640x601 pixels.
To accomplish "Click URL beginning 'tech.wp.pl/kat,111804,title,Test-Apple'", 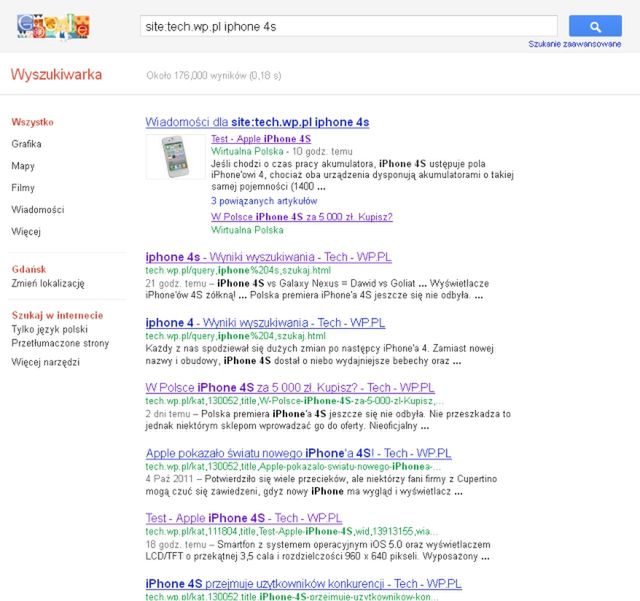I will pos(292,532).
